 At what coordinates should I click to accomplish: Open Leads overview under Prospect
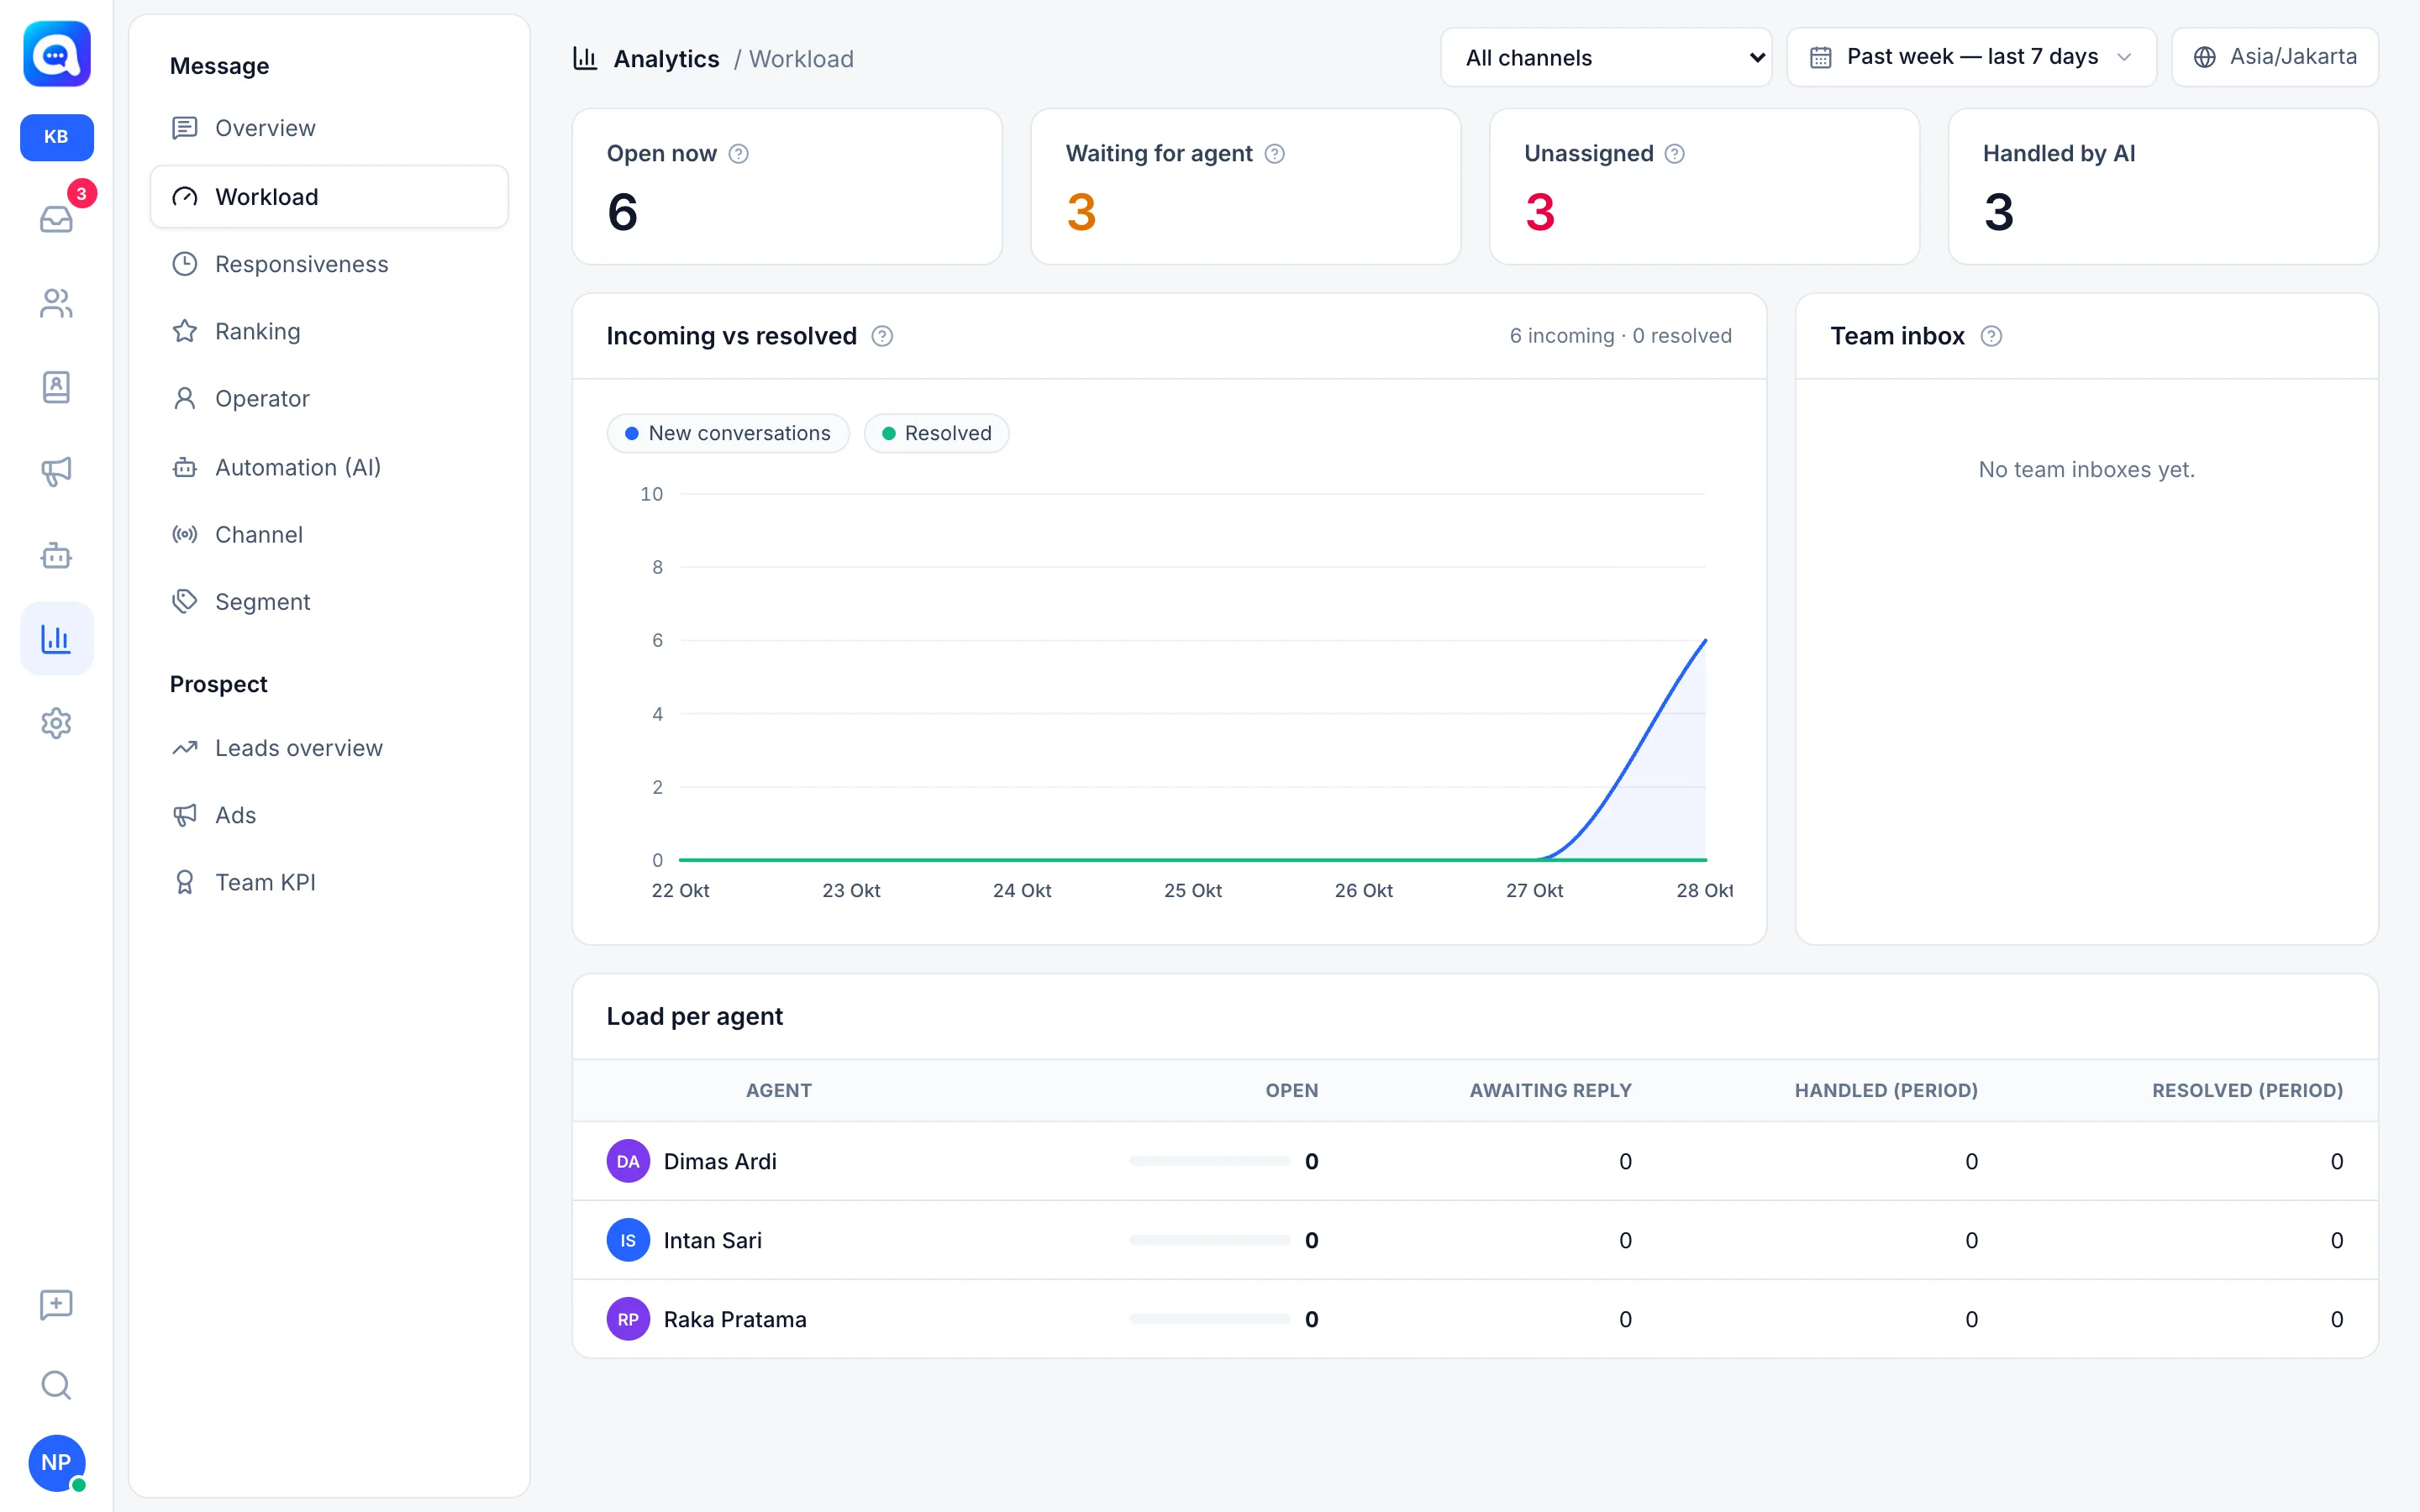pos(329,748)
